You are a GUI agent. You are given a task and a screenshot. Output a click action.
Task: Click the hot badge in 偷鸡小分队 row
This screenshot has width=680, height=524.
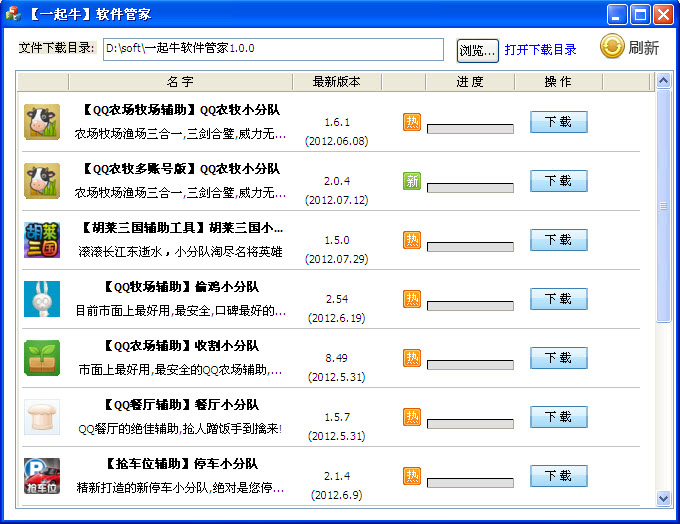pos(412,299)
